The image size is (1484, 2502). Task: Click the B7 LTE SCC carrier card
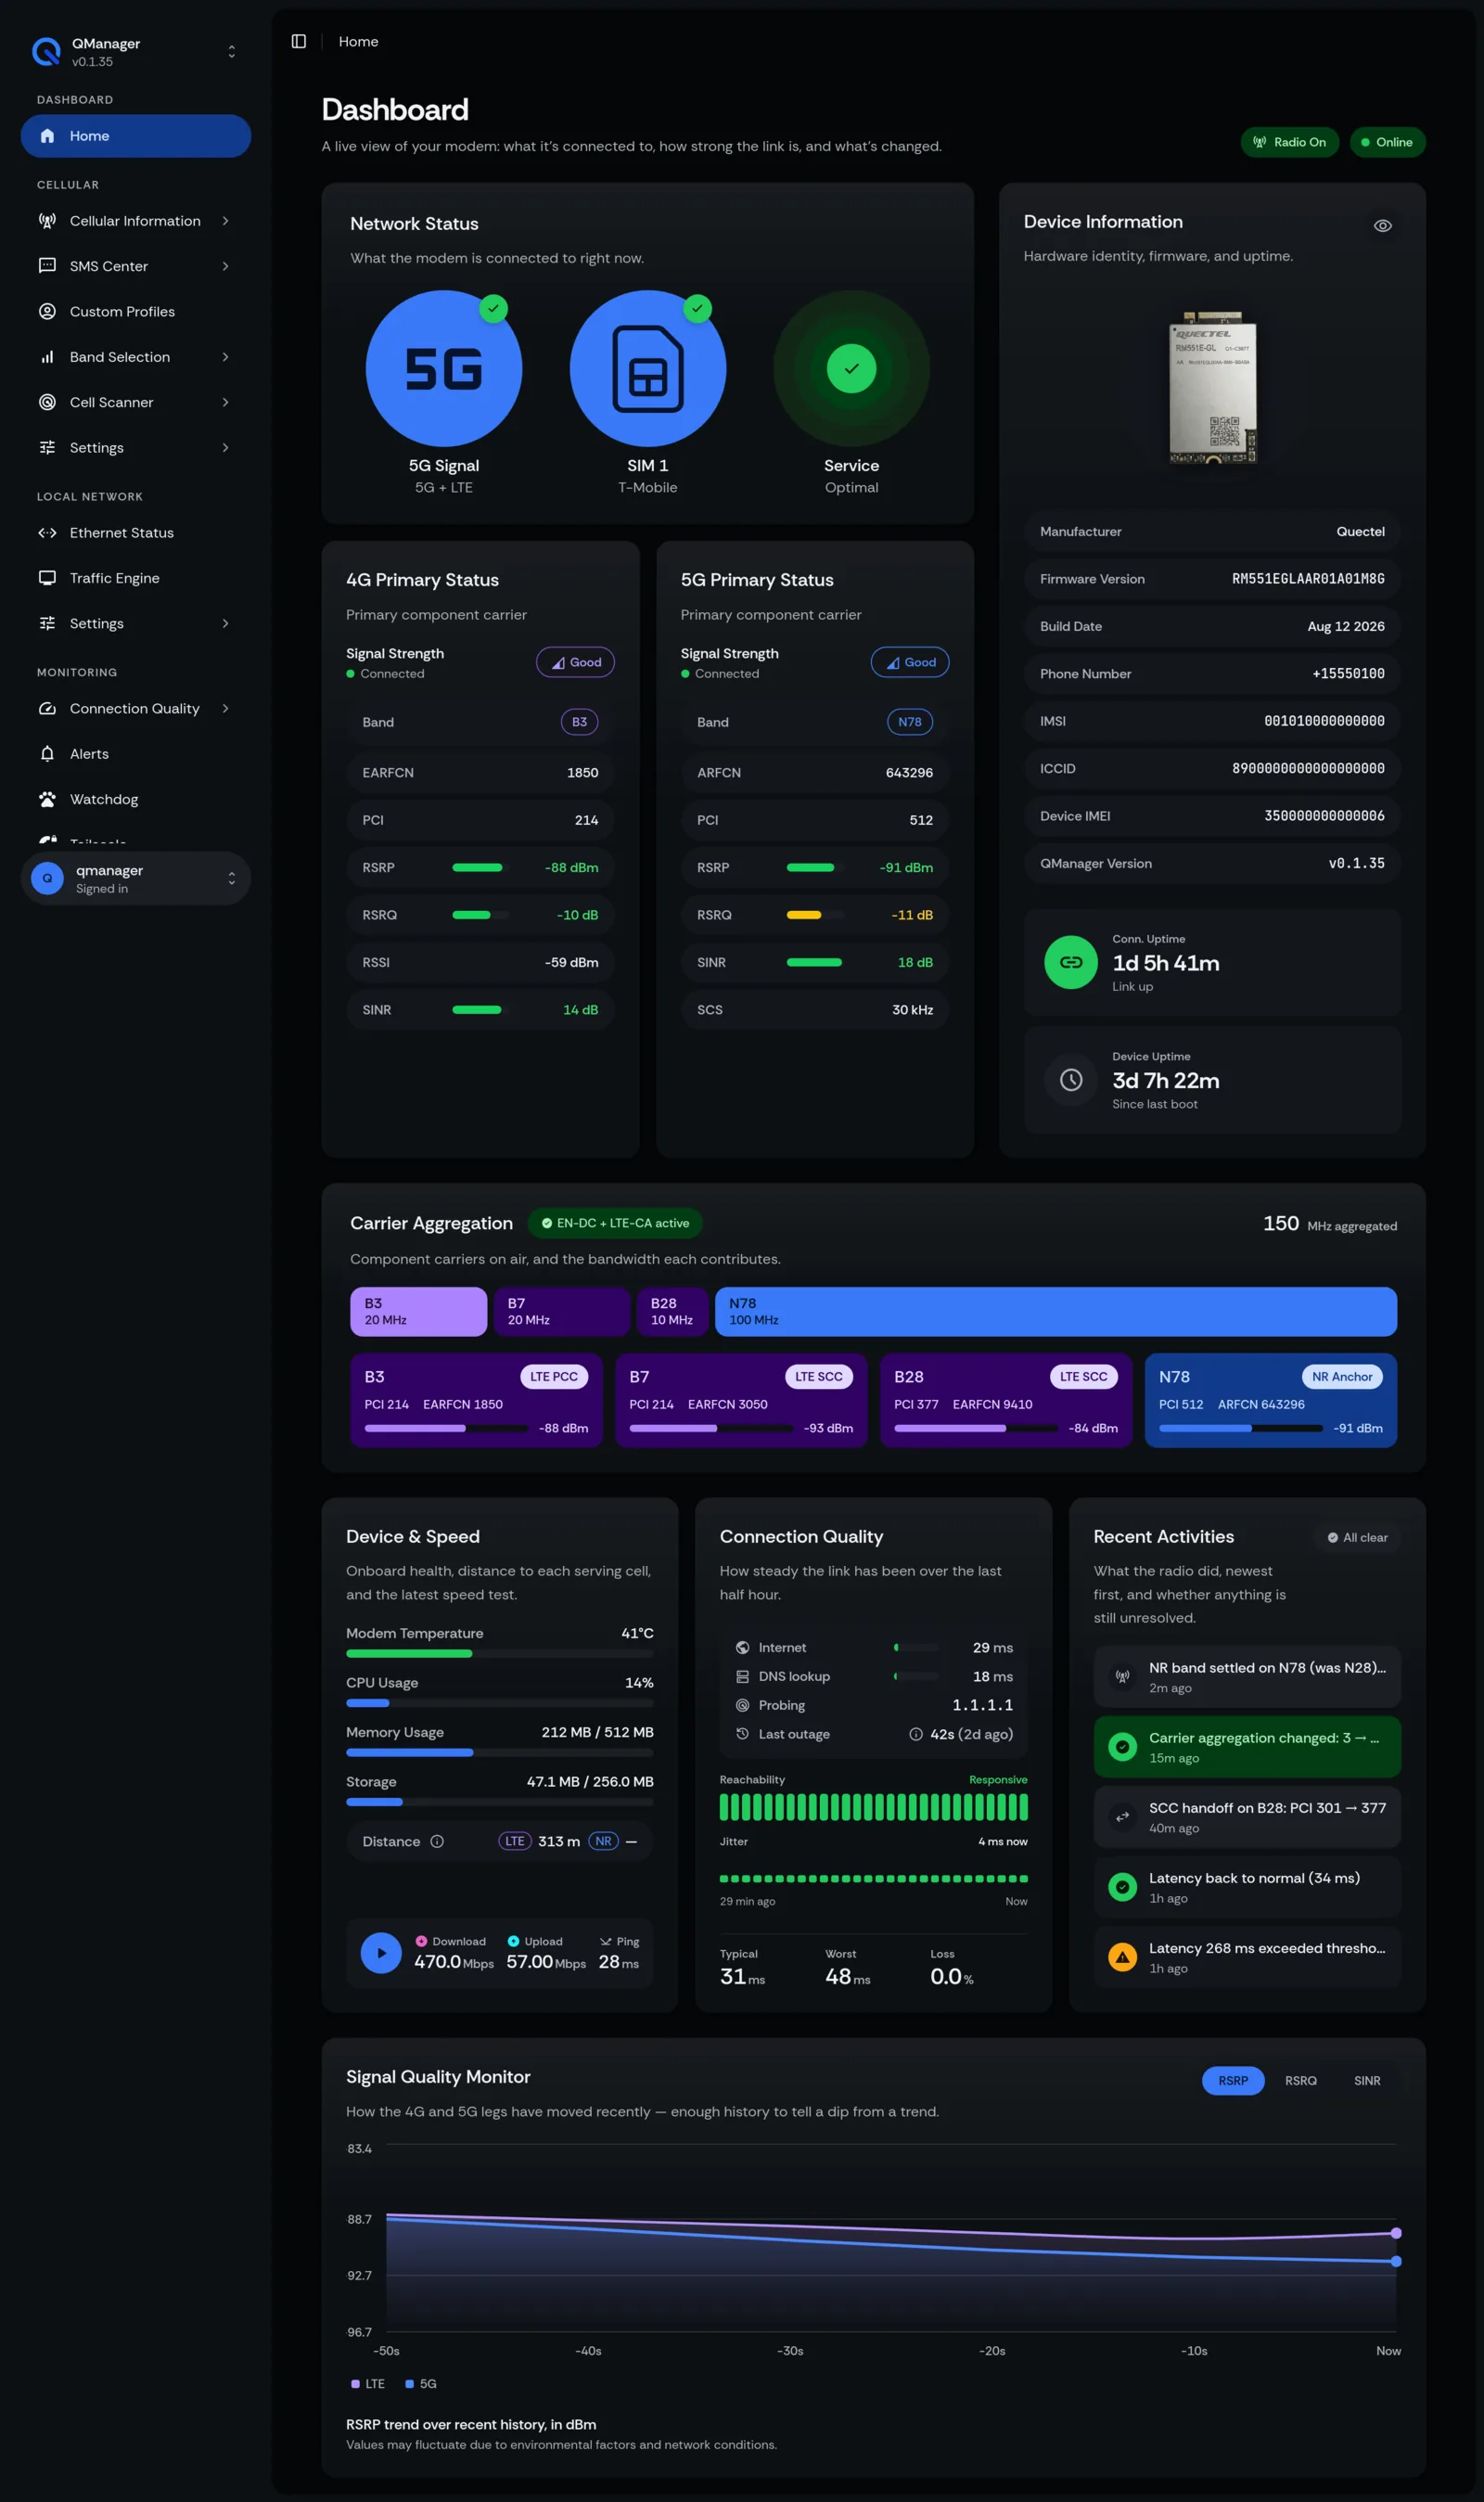point(741,1400)
